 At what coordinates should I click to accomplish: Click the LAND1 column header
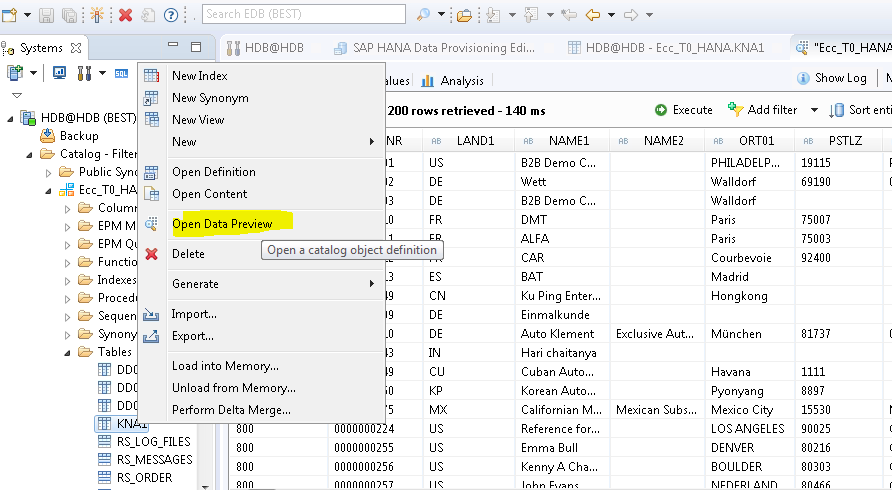[x=469, y=141]
